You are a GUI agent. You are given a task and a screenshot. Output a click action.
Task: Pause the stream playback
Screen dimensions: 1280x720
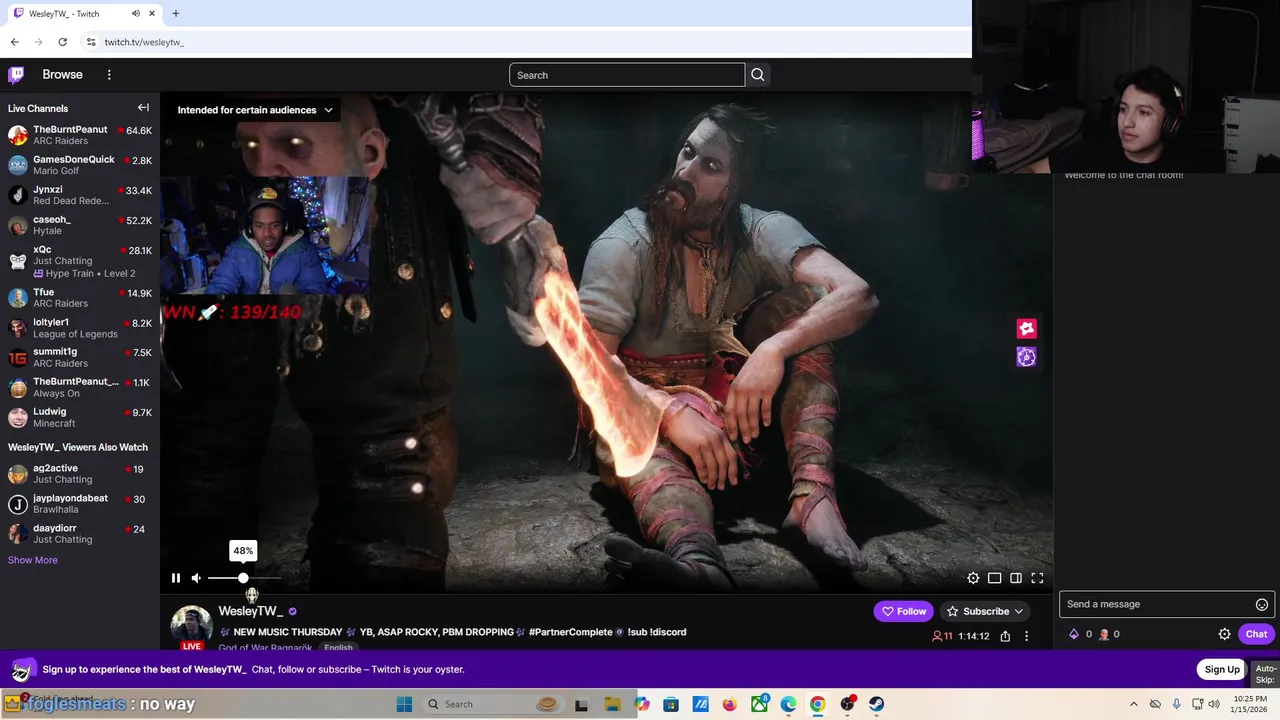coord(176,578)
